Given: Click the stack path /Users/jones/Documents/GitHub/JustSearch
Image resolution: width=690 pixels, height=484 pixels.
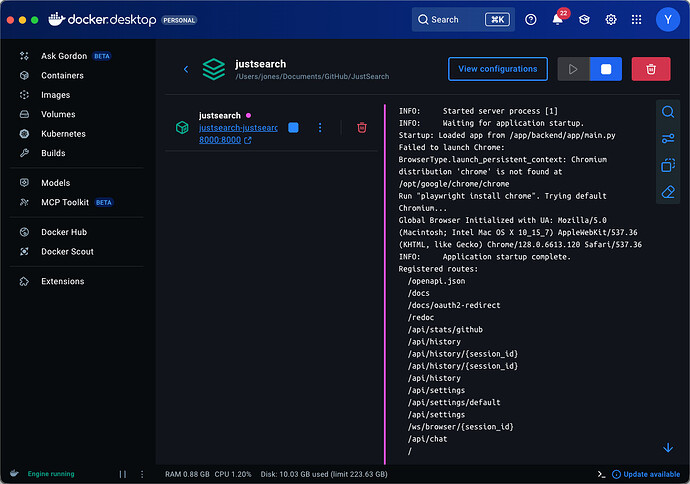Looking at the screenshot, I should pos(312,77).
